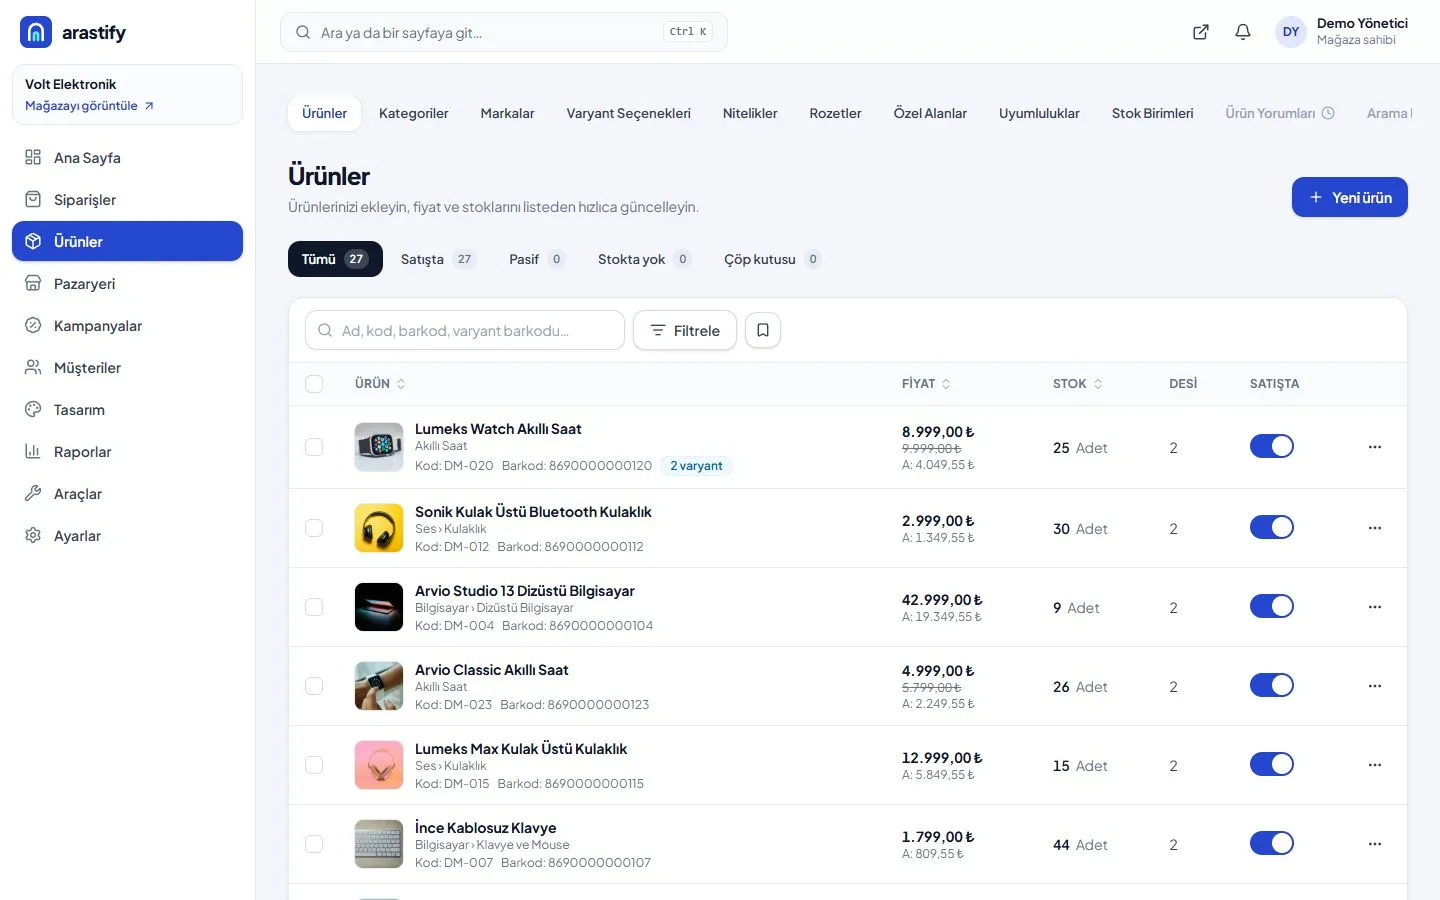Open the Ana Sayfa dashboard icon
Image resolution: width=1440 pixels, height=900 pixels.
(x=33, y=157)
